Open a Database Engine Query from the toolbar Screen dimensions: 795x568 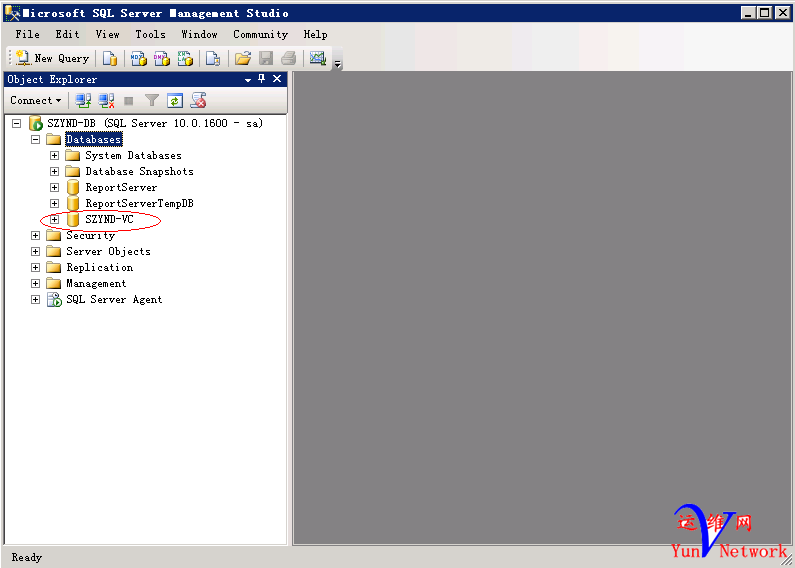[x=110, y=59]
